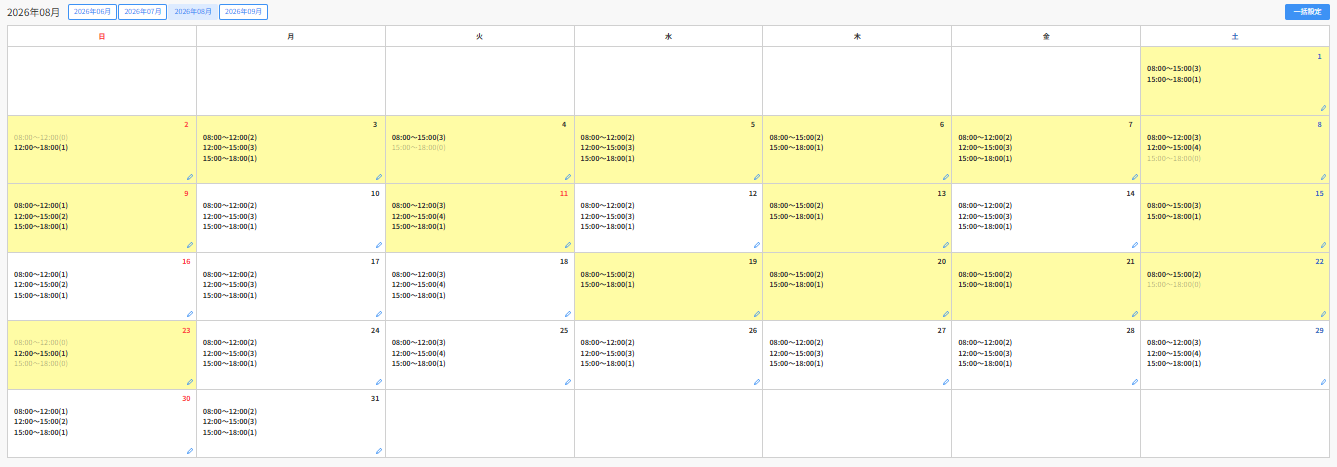Click the edit pencil icon on August 16
Image resolution: width=1337 pixels, height=467 pixels.
click(190, 313)
